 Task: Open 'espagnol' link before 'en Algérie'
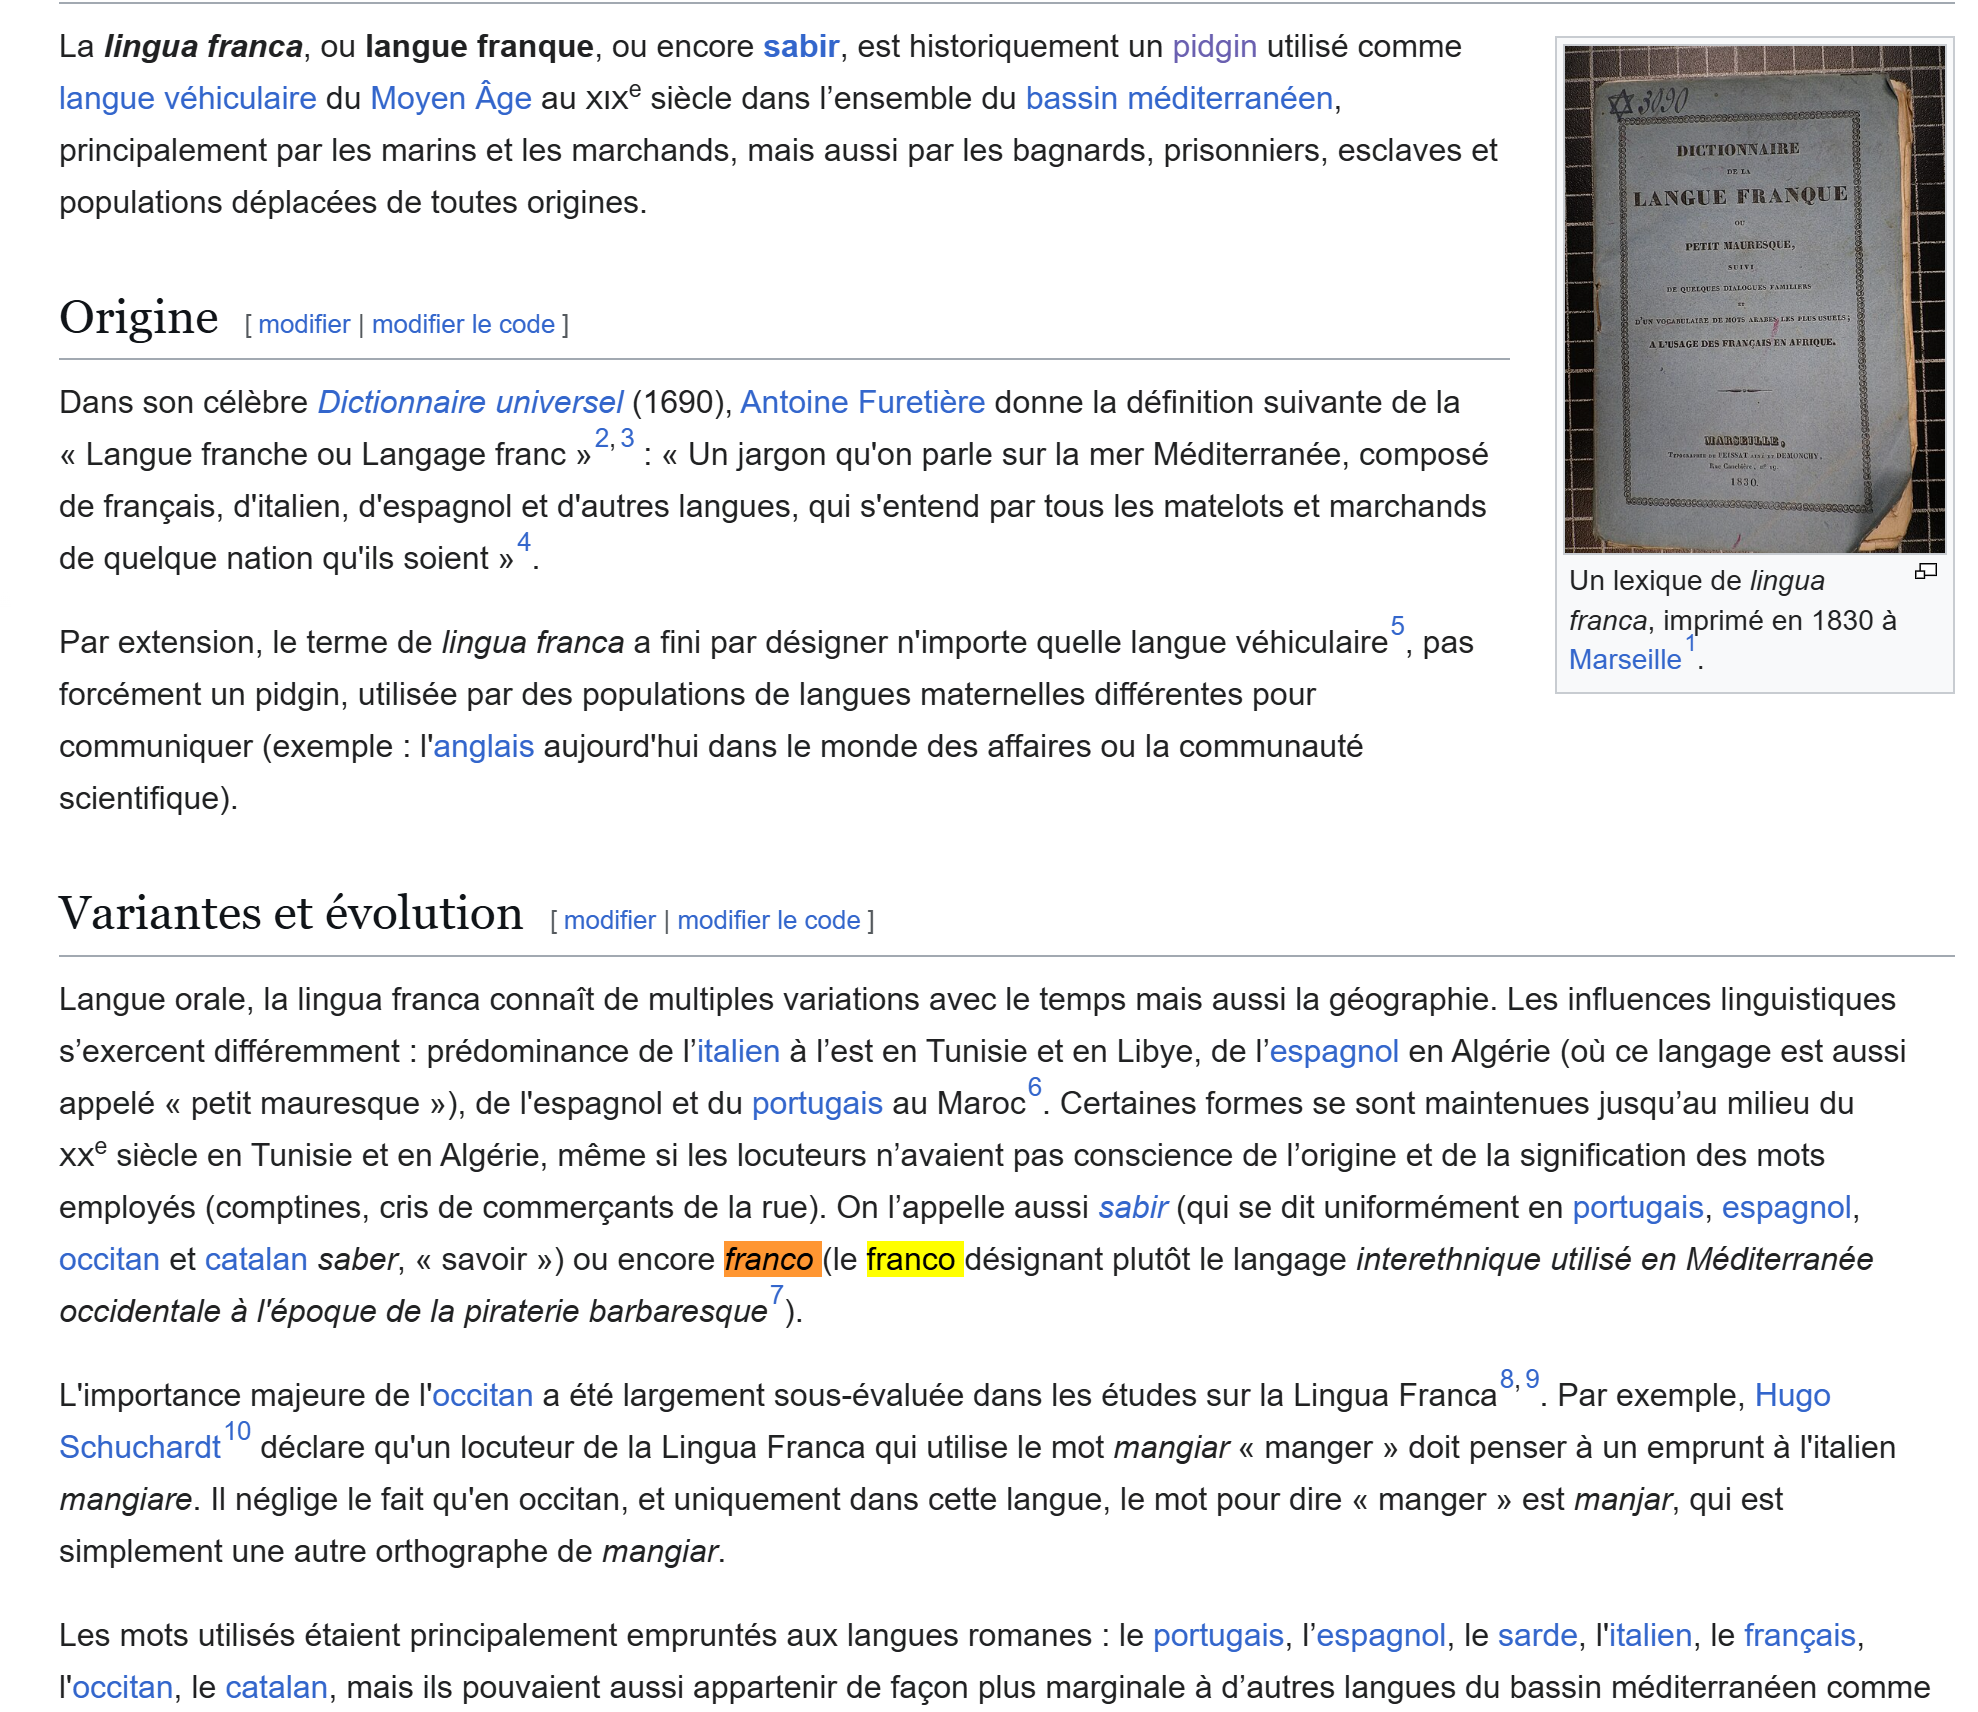1334,1051
